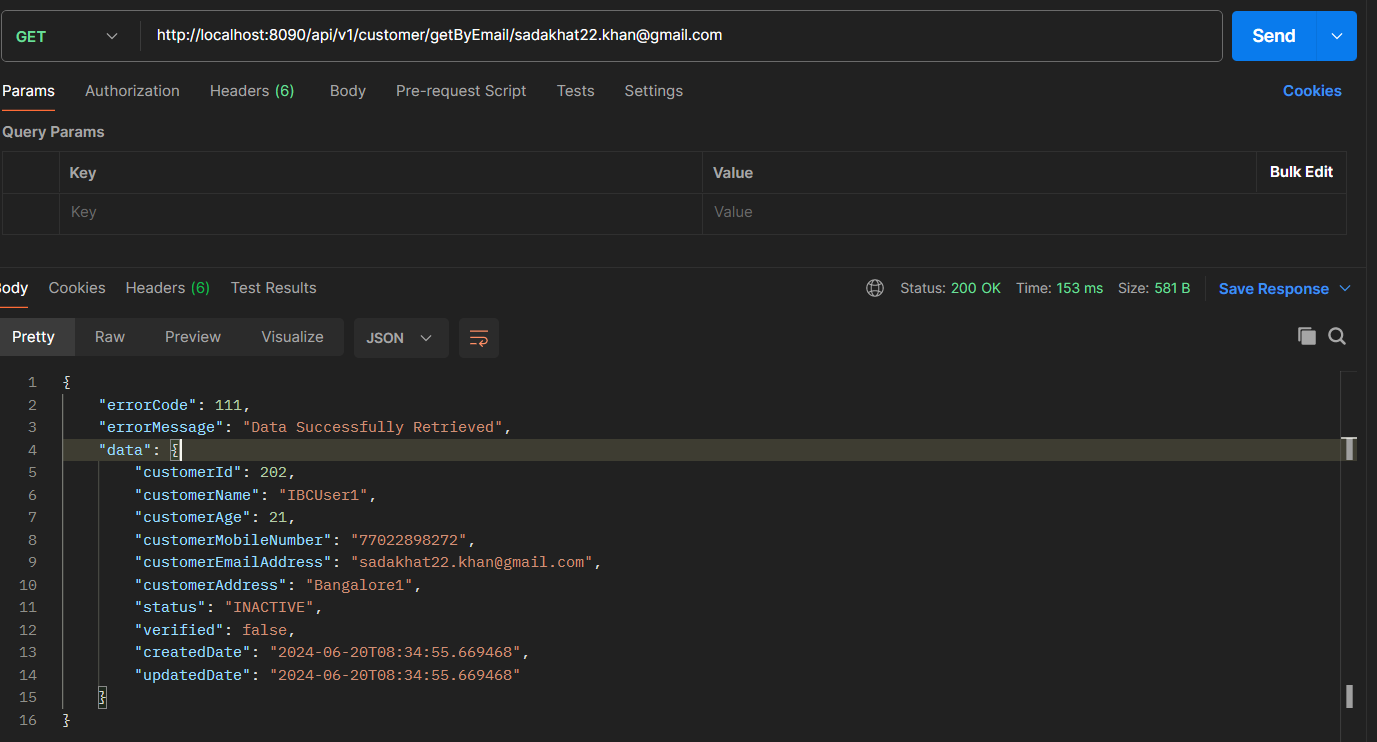Open the Test Results tab
1377x742 pixels.
tap(273, 288)
